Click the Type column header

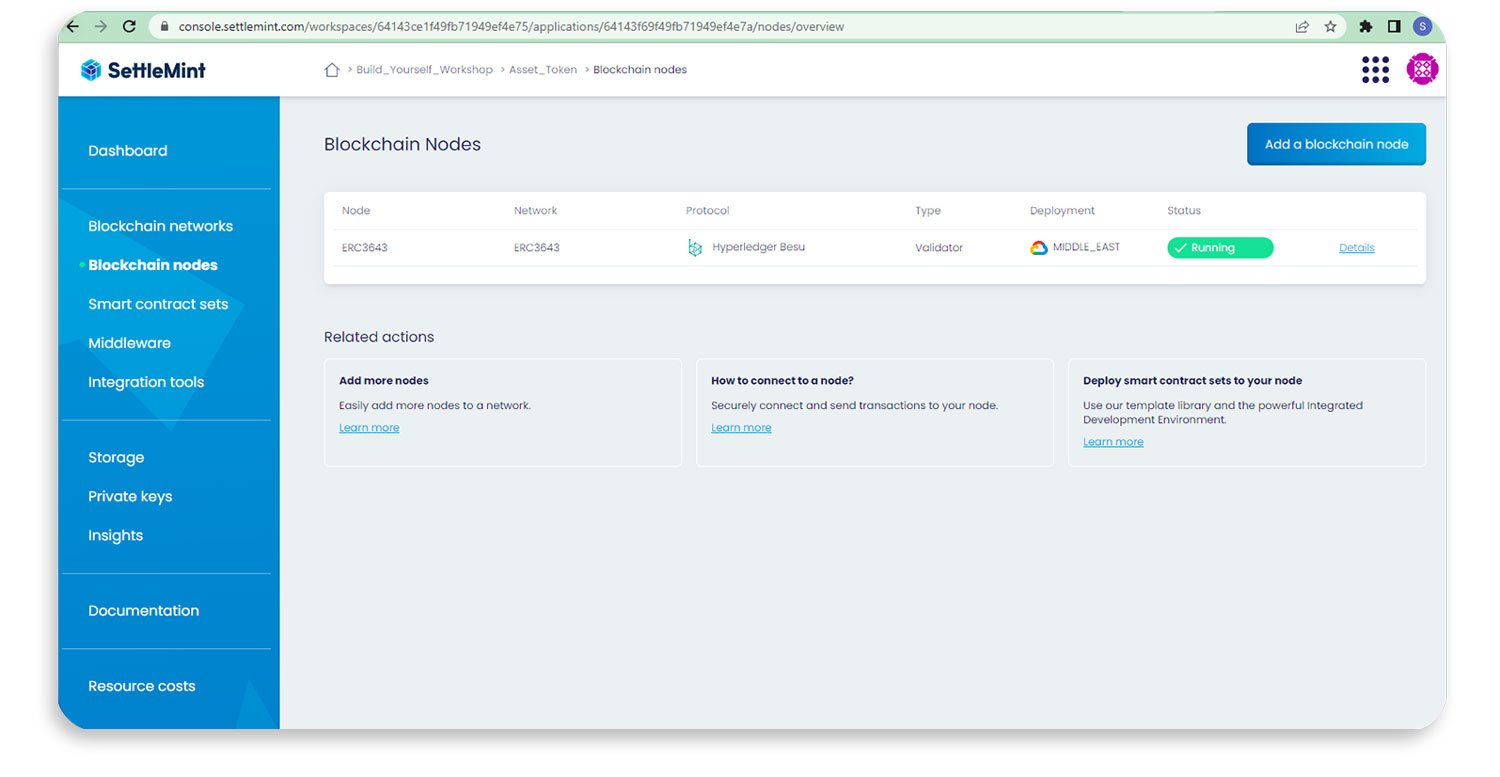(928, 211)
